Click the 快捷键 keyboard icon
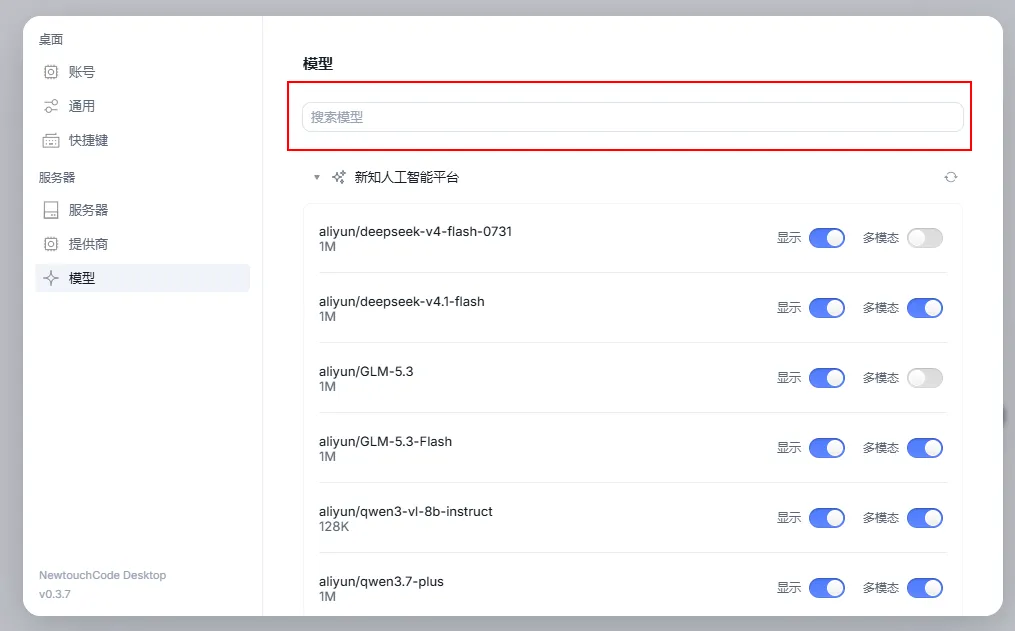1015x631 pixels. click(x=51, y=140)
